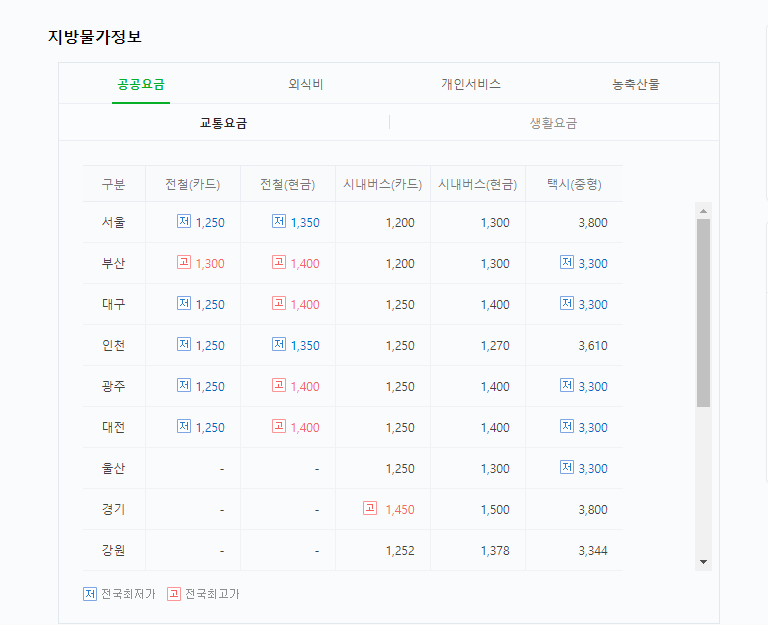Screen dimensions: 768x625
Task: Click the 구분 column header
Action: (114, 184)
